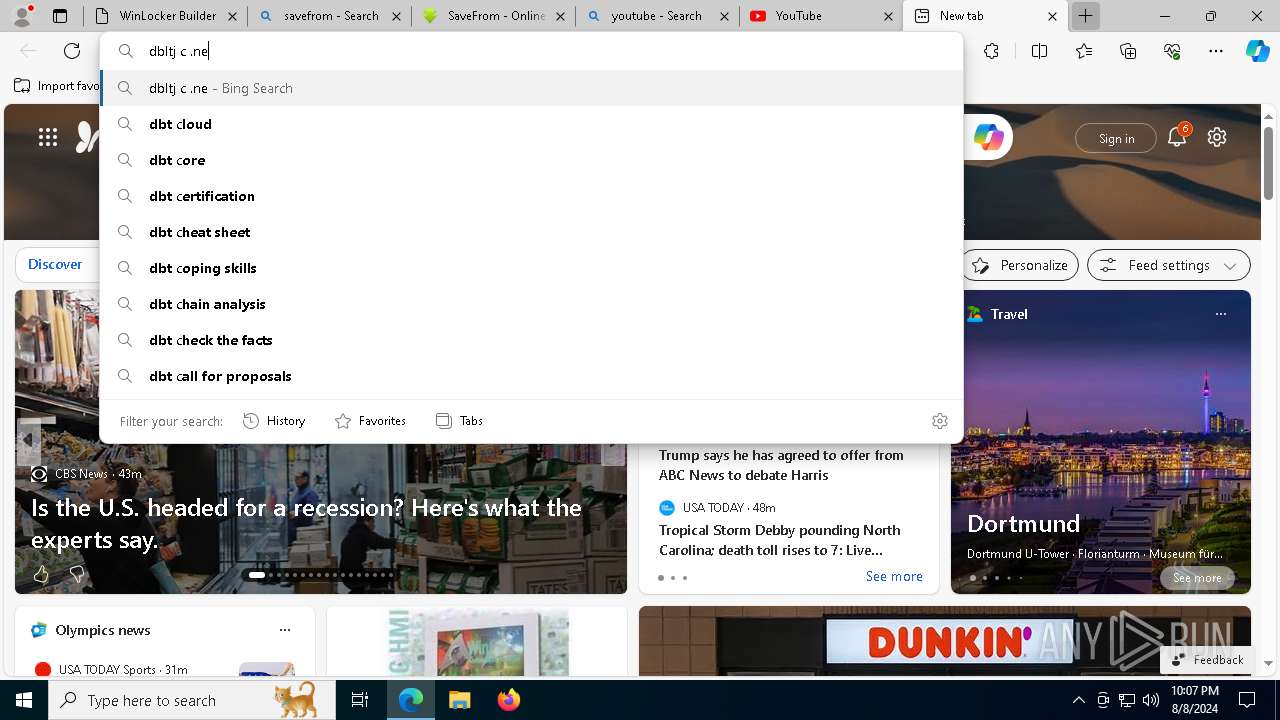Open See more link in news card
This screenshot has height=720, width=1280.
click(x=894, y=577)
